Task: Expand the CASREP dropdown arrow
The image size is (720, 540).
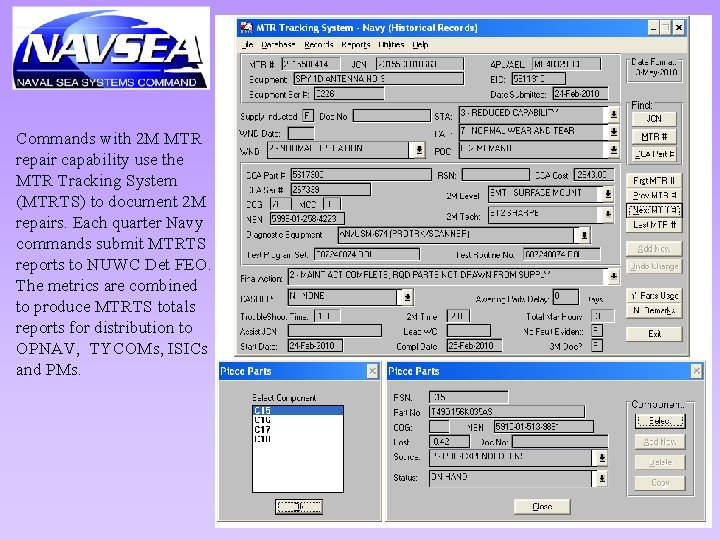Action: coord(407,297)
